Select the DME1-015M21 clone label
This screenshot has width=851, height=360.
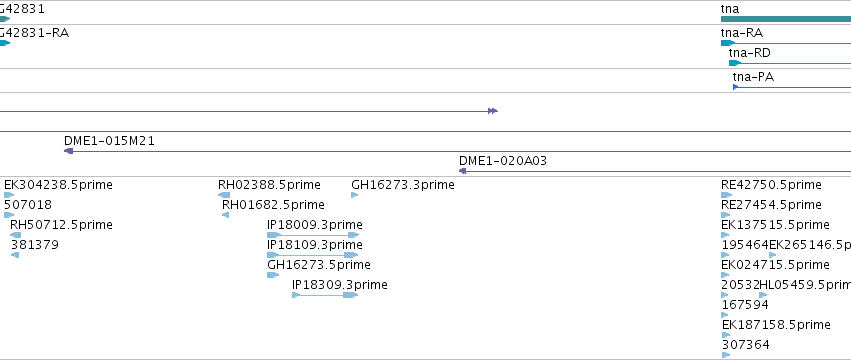[109, 141]
